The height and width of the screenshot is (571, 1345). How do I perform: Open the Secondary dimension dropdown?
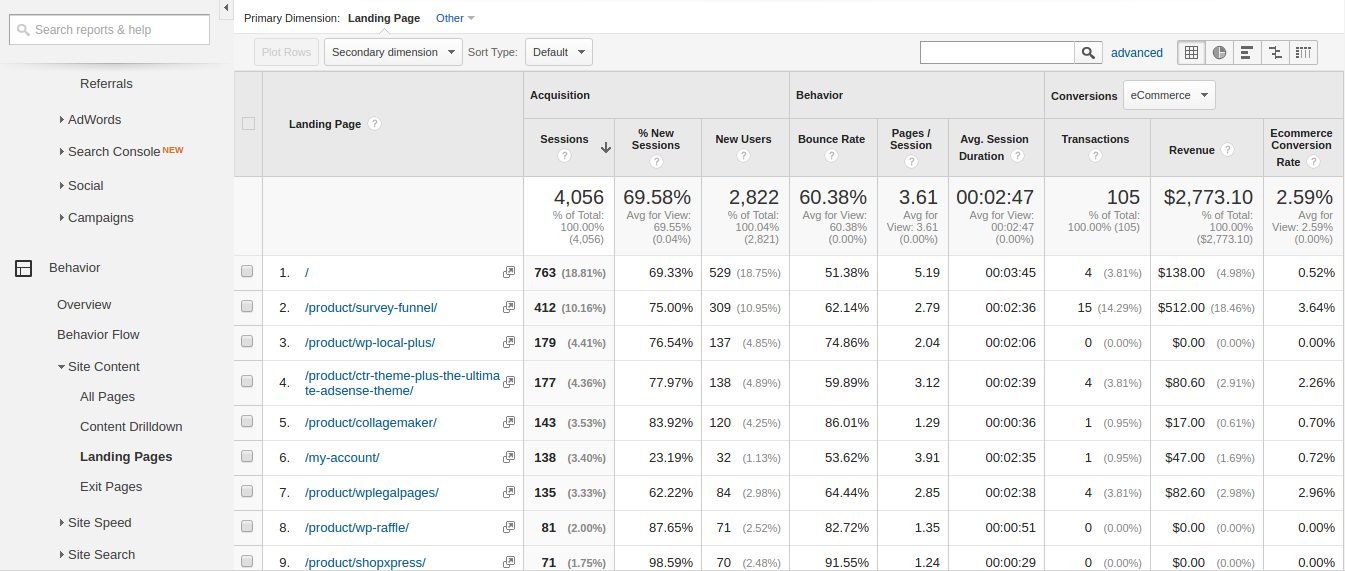tap(393, 52)
